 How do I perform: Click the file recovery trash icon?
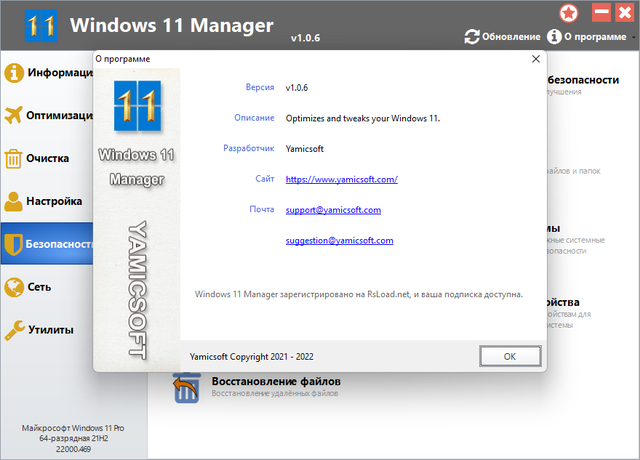(x=187, y=388)
